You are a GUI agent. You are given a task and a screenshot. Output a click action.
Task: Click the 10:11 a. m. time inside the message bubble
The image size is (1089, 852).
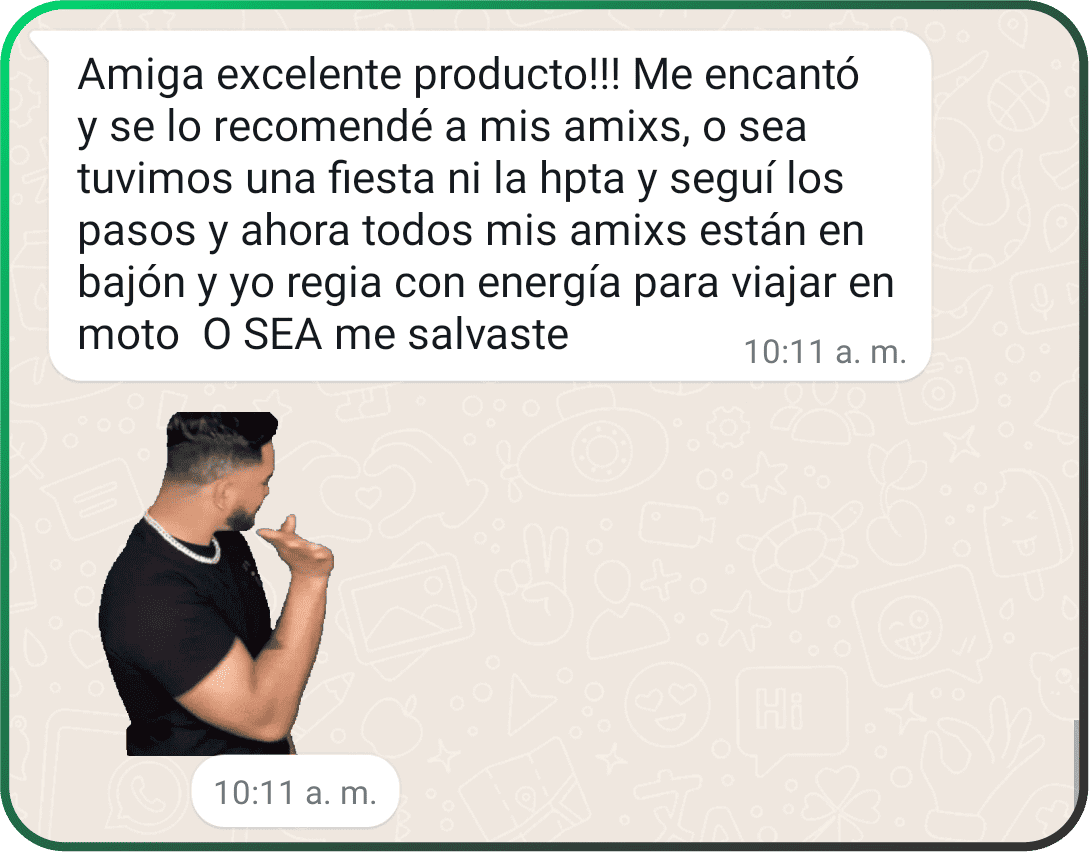(825, 352)
